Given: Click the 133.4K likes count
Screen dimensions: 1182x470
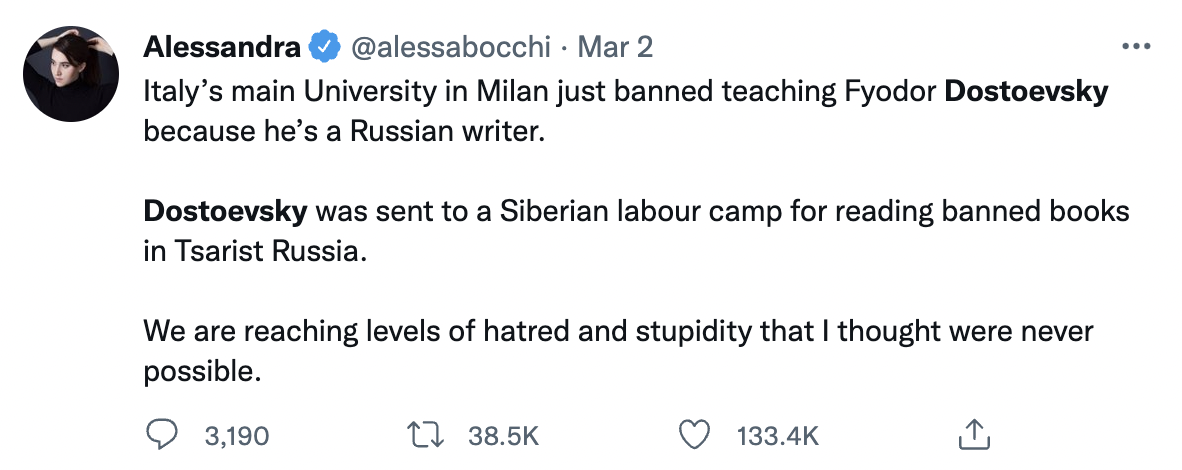Looking at the screenshot, I should pyautogui.click(x=777, y=436).
